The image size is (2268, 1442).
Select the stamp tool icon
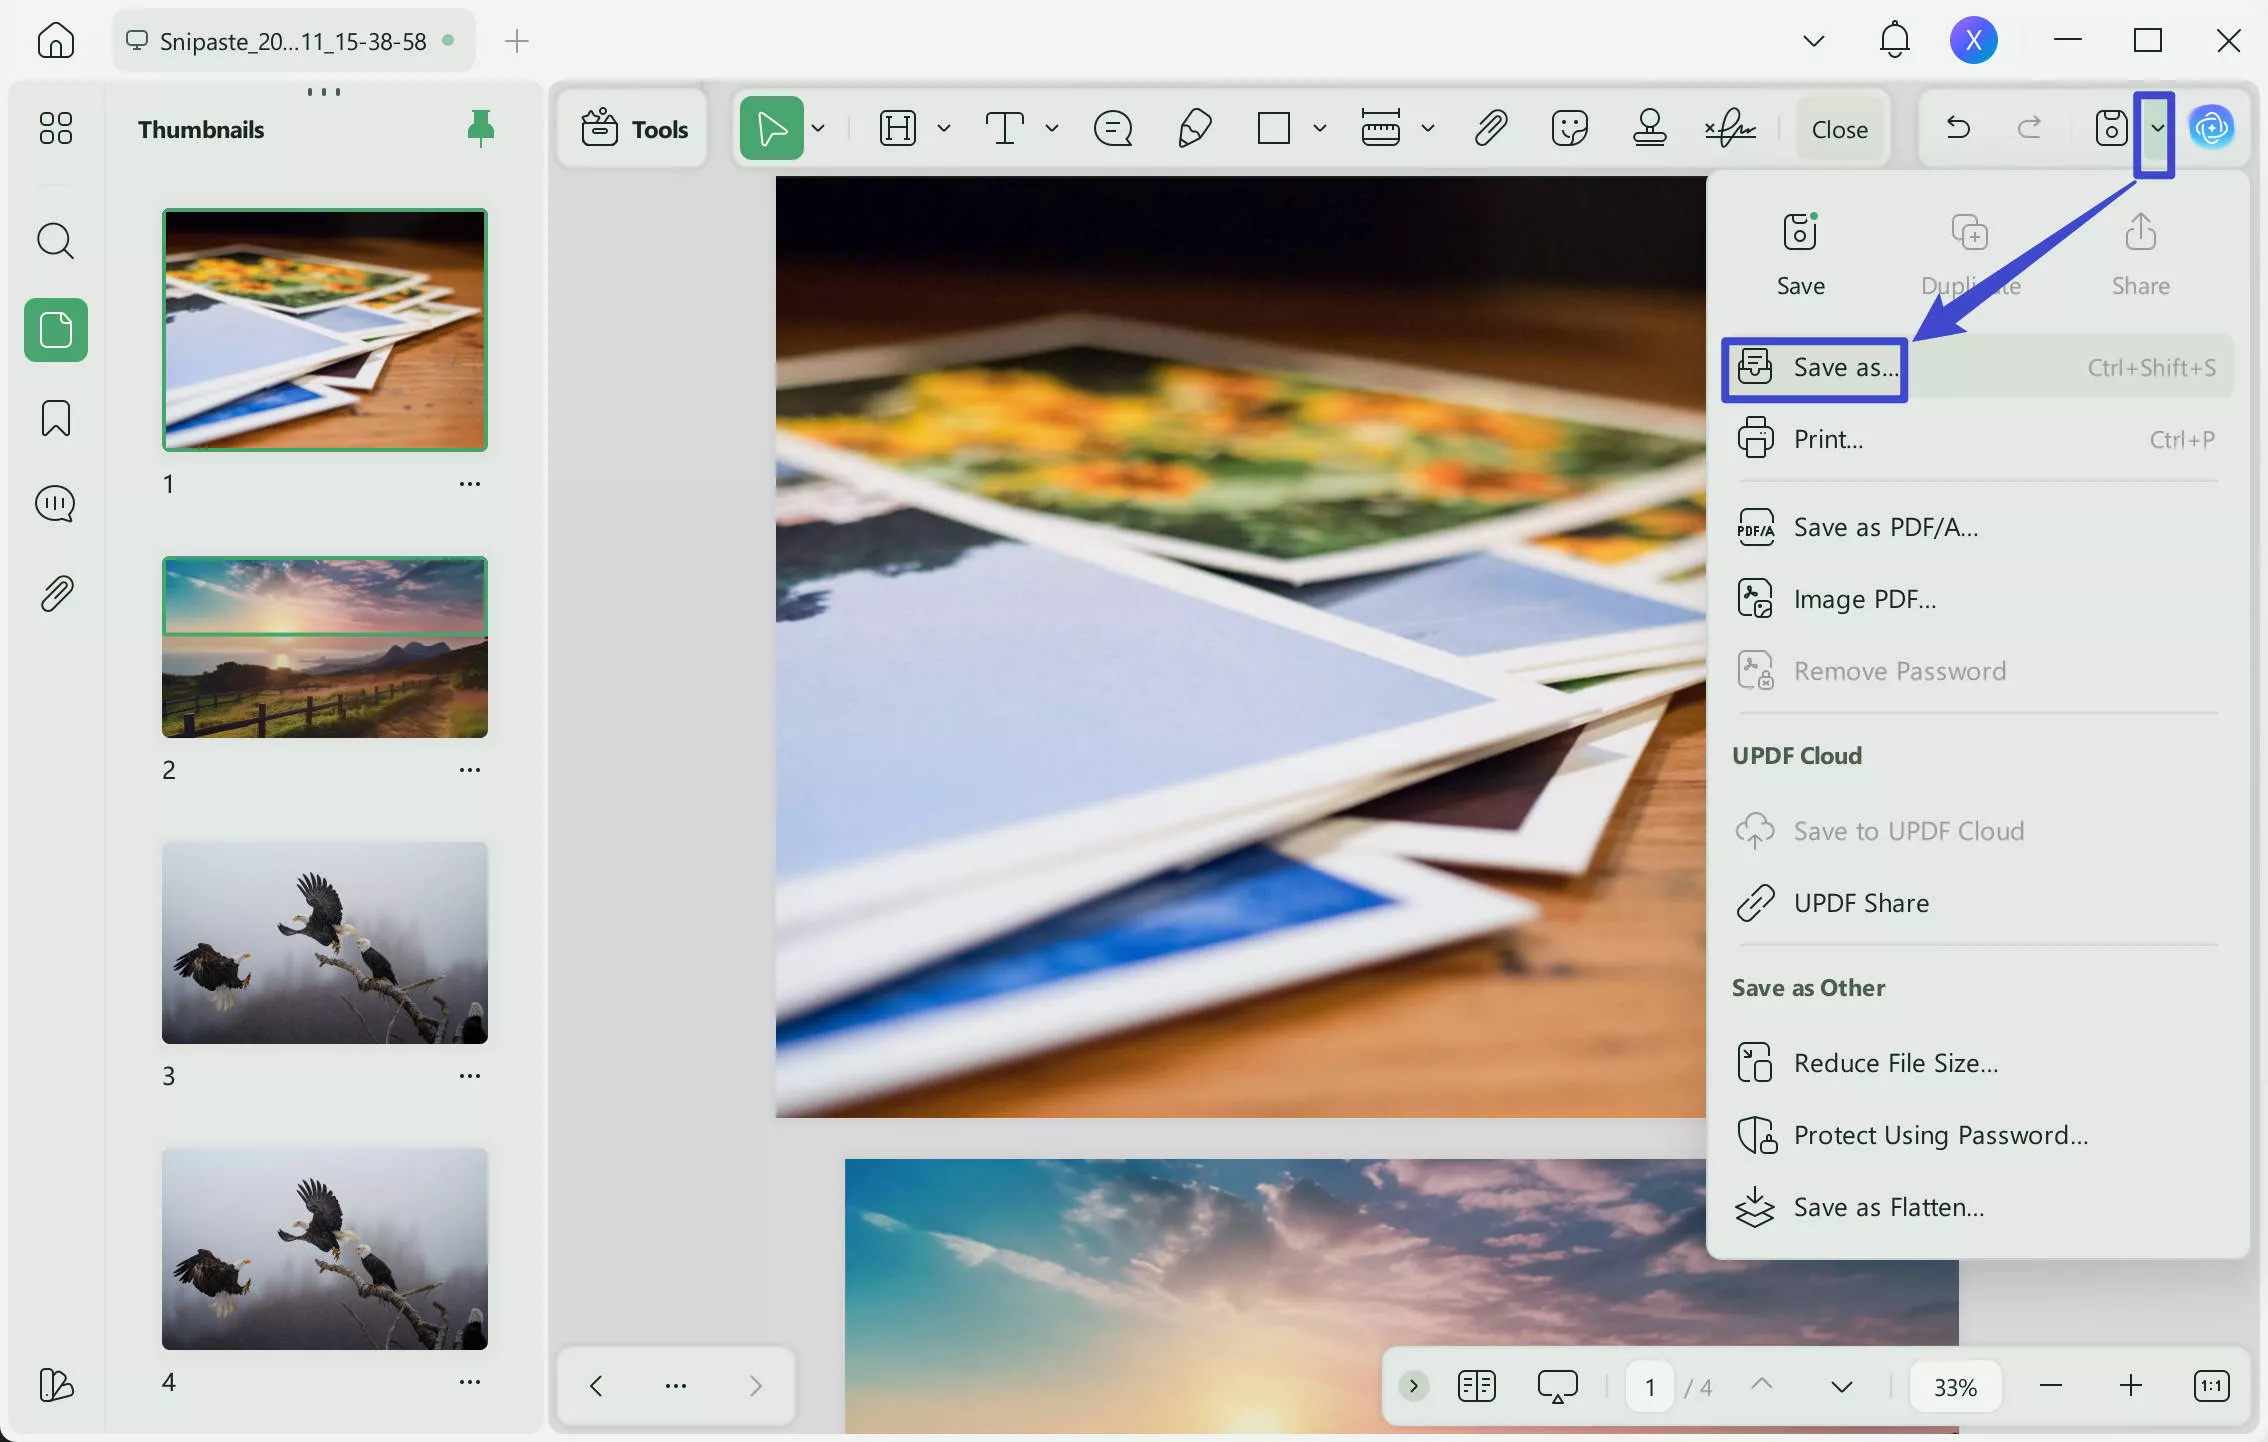click(x=1649, y=128)
